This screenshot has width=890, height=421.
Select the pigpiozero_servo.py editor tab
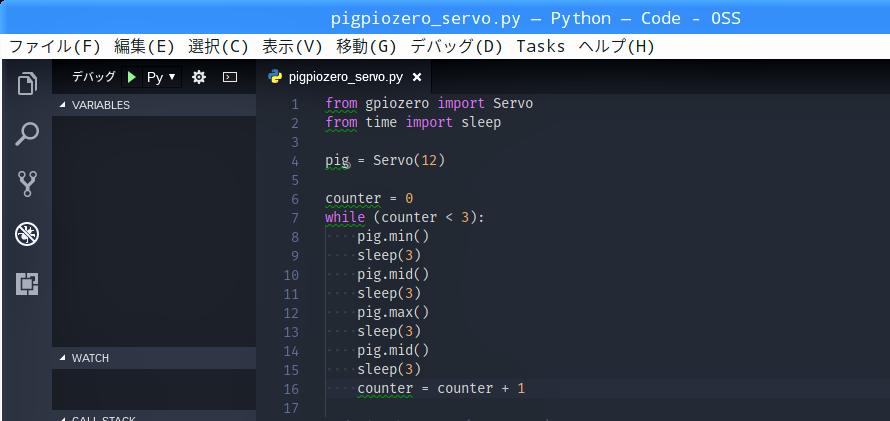(x=345, y=77)
